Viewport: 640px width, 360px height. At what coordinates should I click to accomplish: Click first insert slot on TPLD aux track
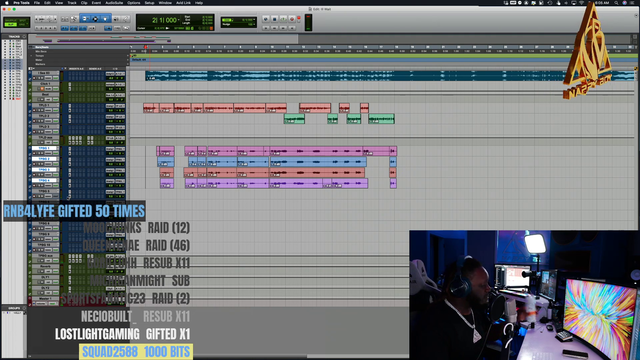70,138
